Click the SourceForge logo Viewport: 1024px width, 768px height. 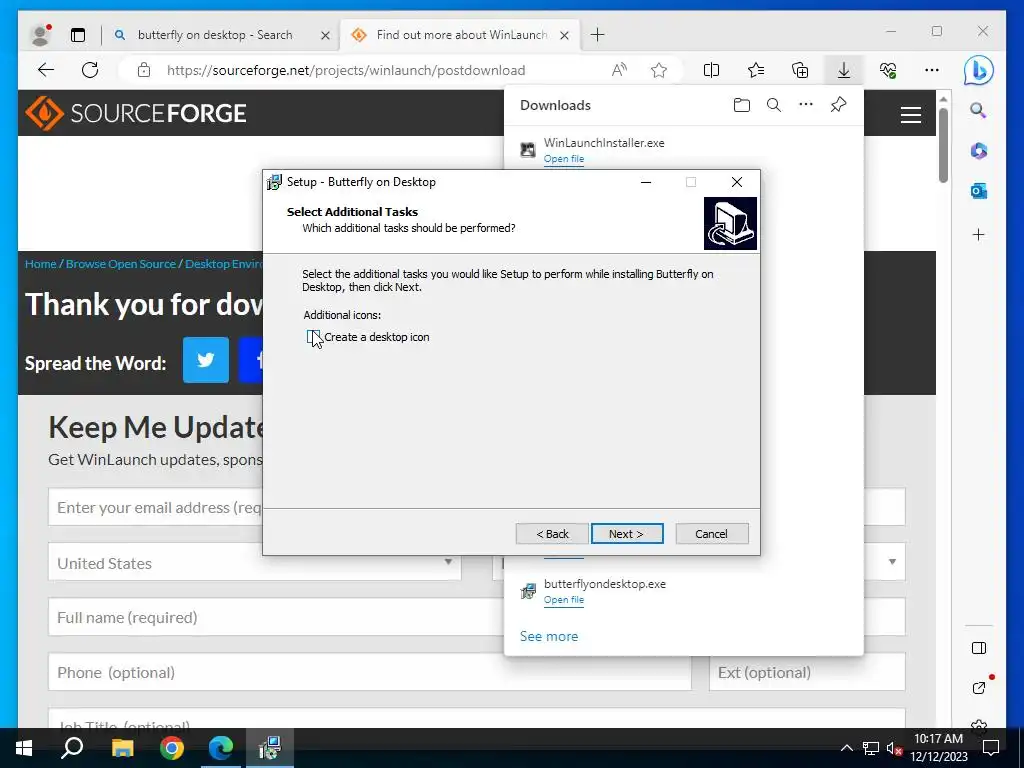(136, 113)
